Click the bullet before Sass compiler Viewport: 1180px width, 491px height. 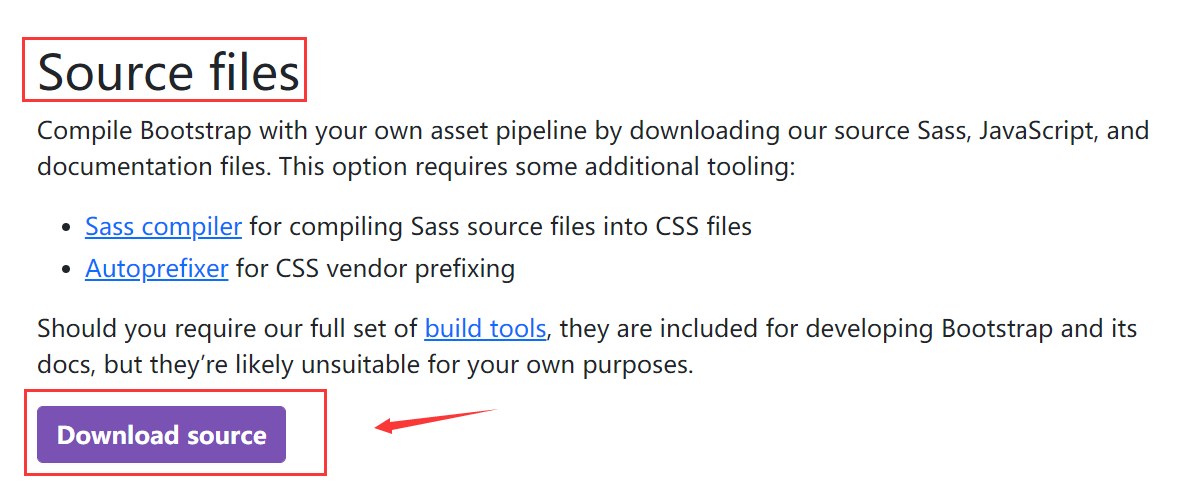[x=65, y=229]
